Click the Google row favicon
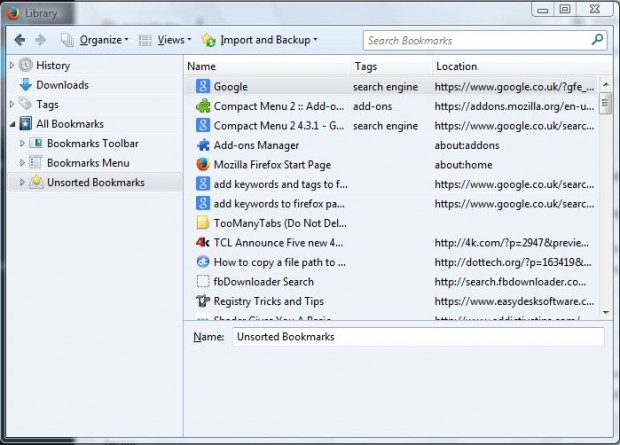This screenshot has width=620, height=445. pyautogui.click(x=203, y=86)
